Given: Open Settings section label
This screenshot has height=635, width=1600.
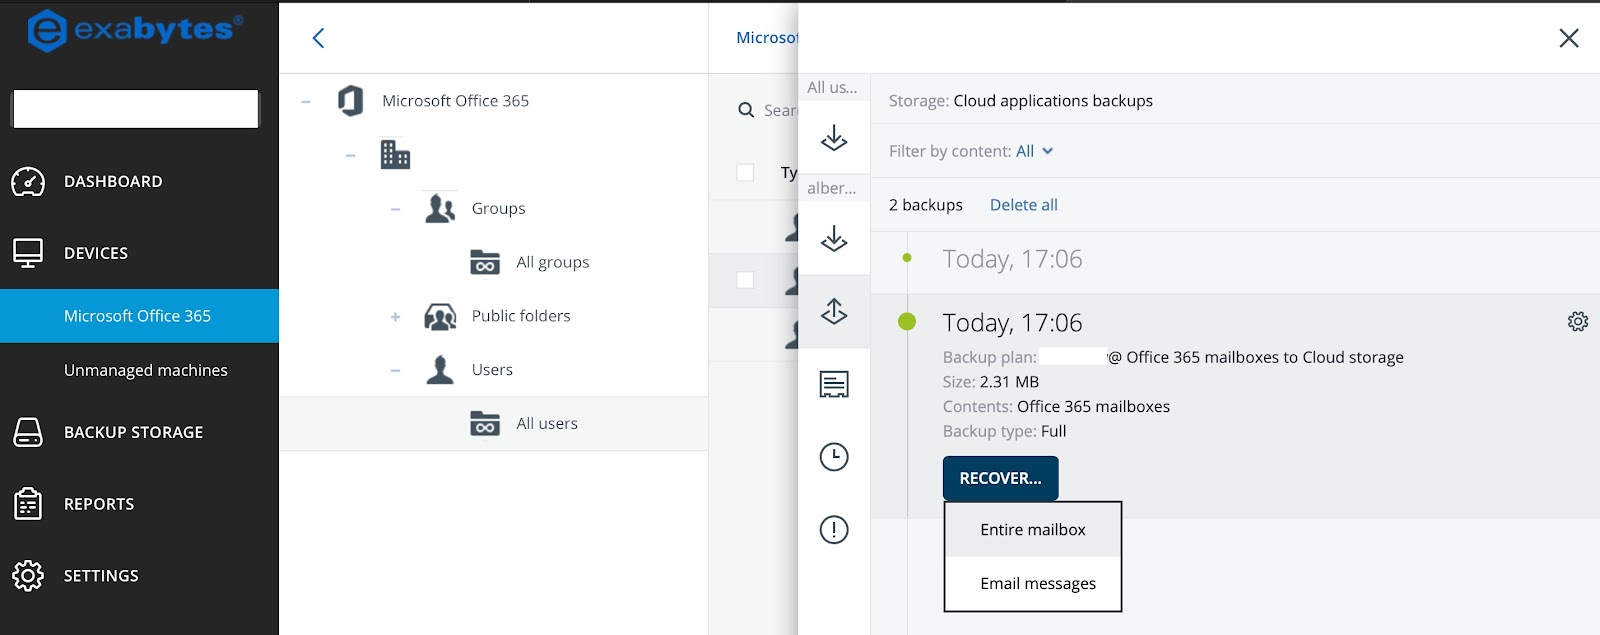Looking at the screenshot, I should 101,576.
